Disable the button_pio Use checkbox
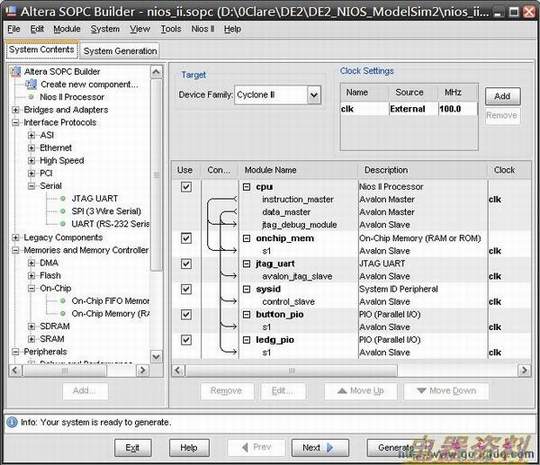This screenshot has height=465, width=540. click(186, 314)
